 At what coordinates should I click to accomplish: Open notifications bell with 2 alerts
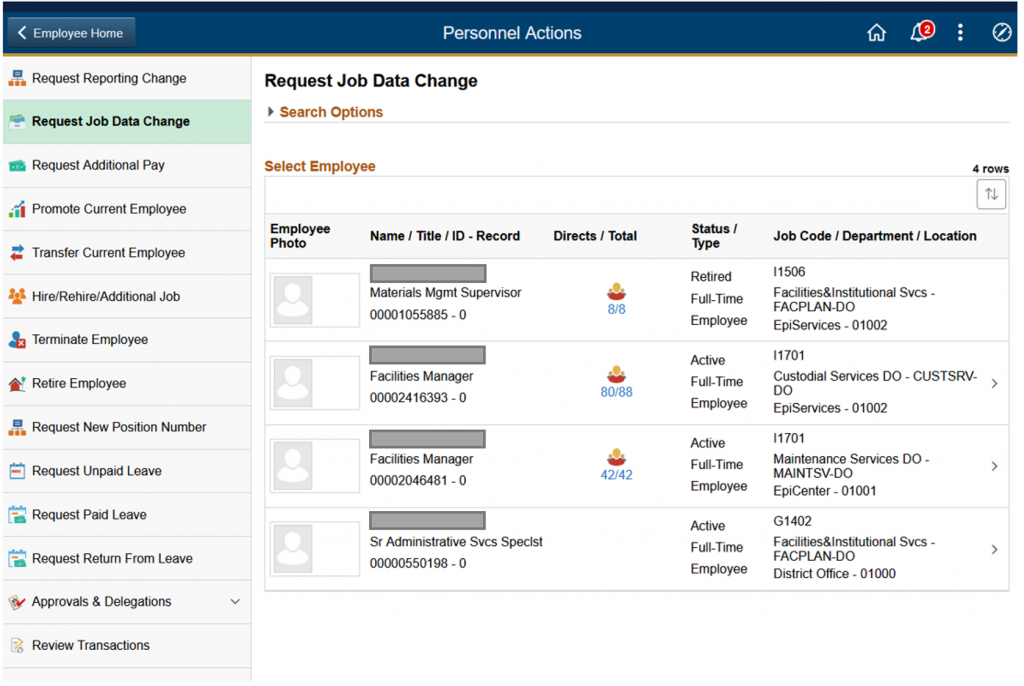pos(921,31)
